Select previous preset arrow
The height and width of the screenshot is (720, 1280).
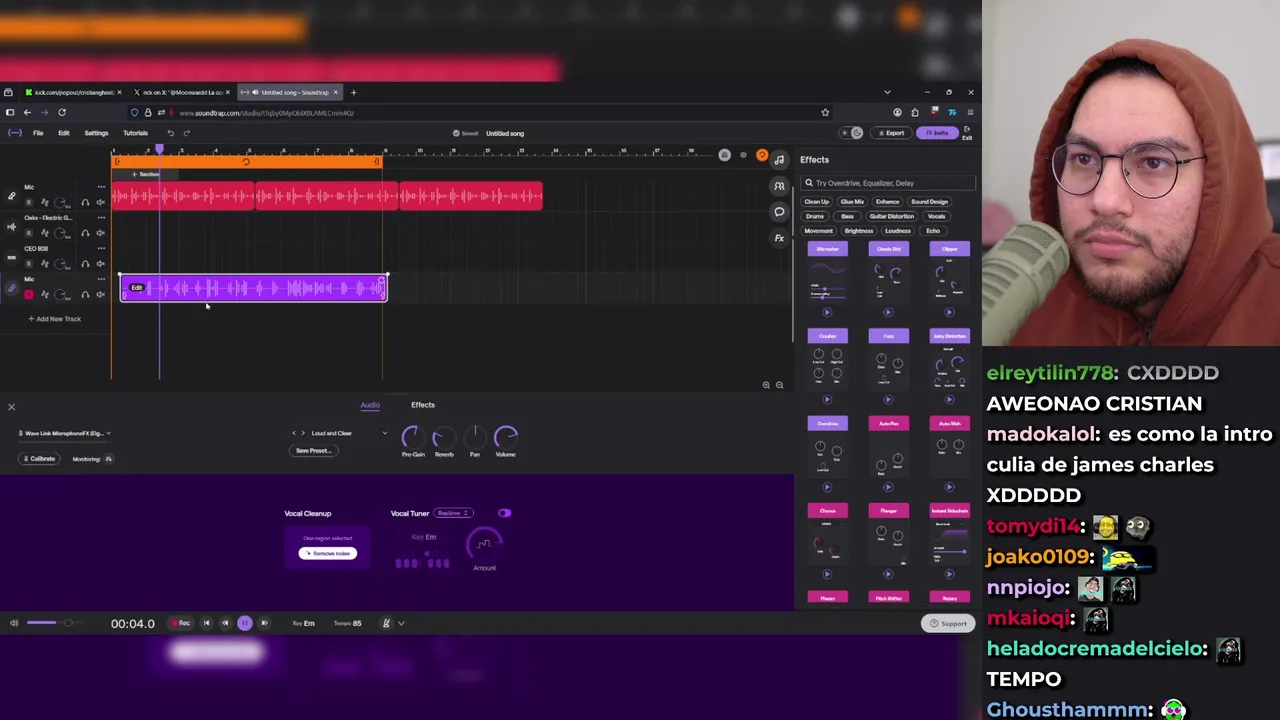tap(294, 433)
